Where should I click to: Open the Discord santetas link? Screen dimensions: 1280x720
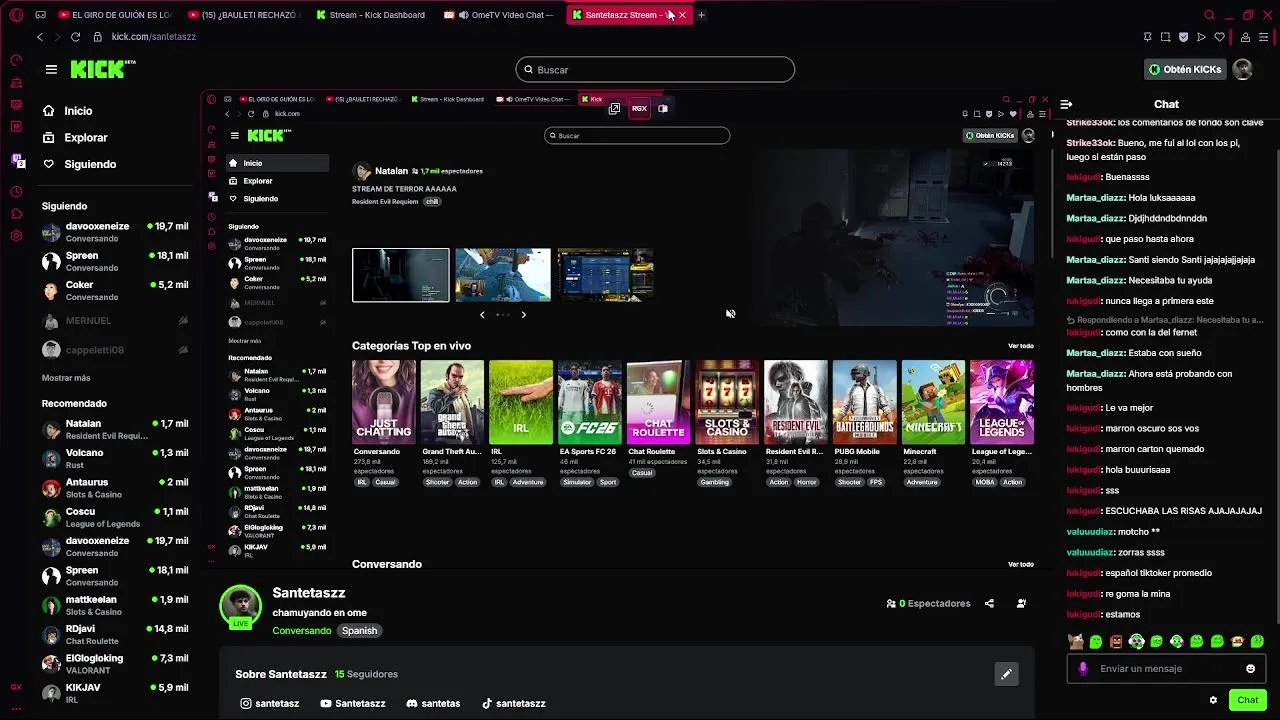tap(433, 704)
